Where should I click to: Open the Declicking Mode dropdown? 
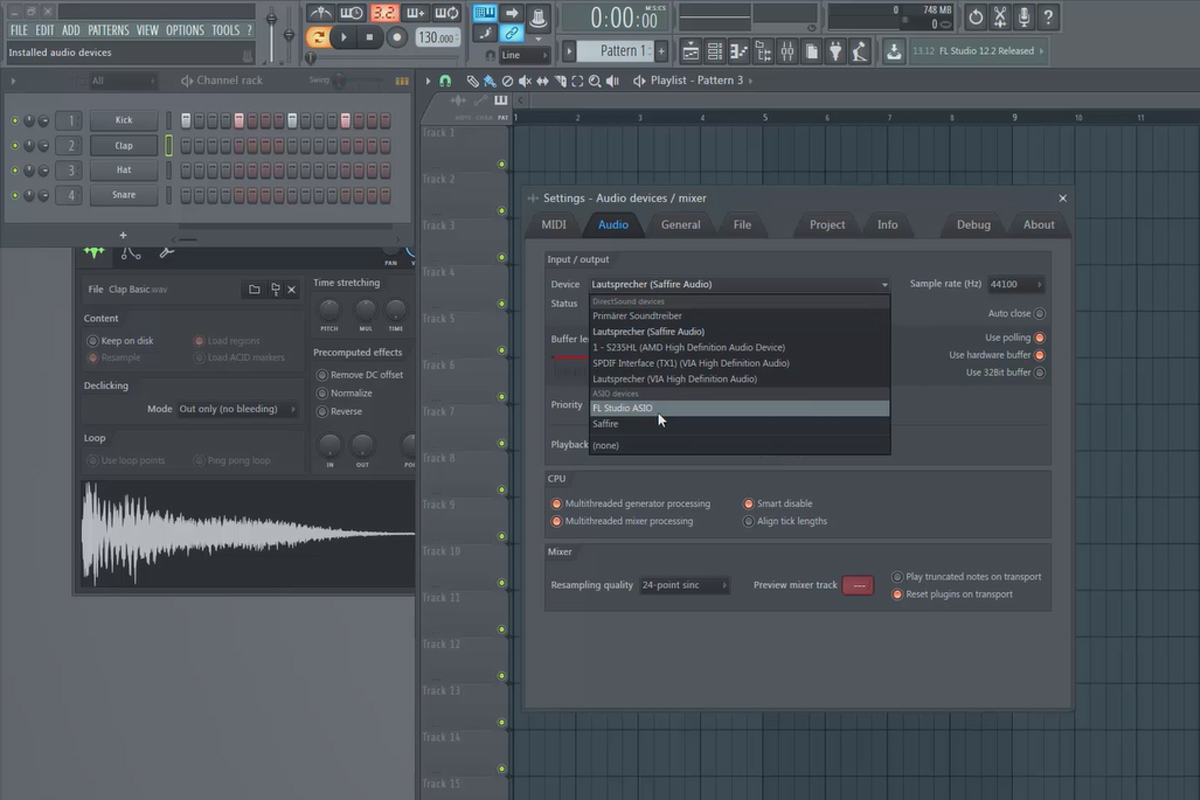click(237, 409)
